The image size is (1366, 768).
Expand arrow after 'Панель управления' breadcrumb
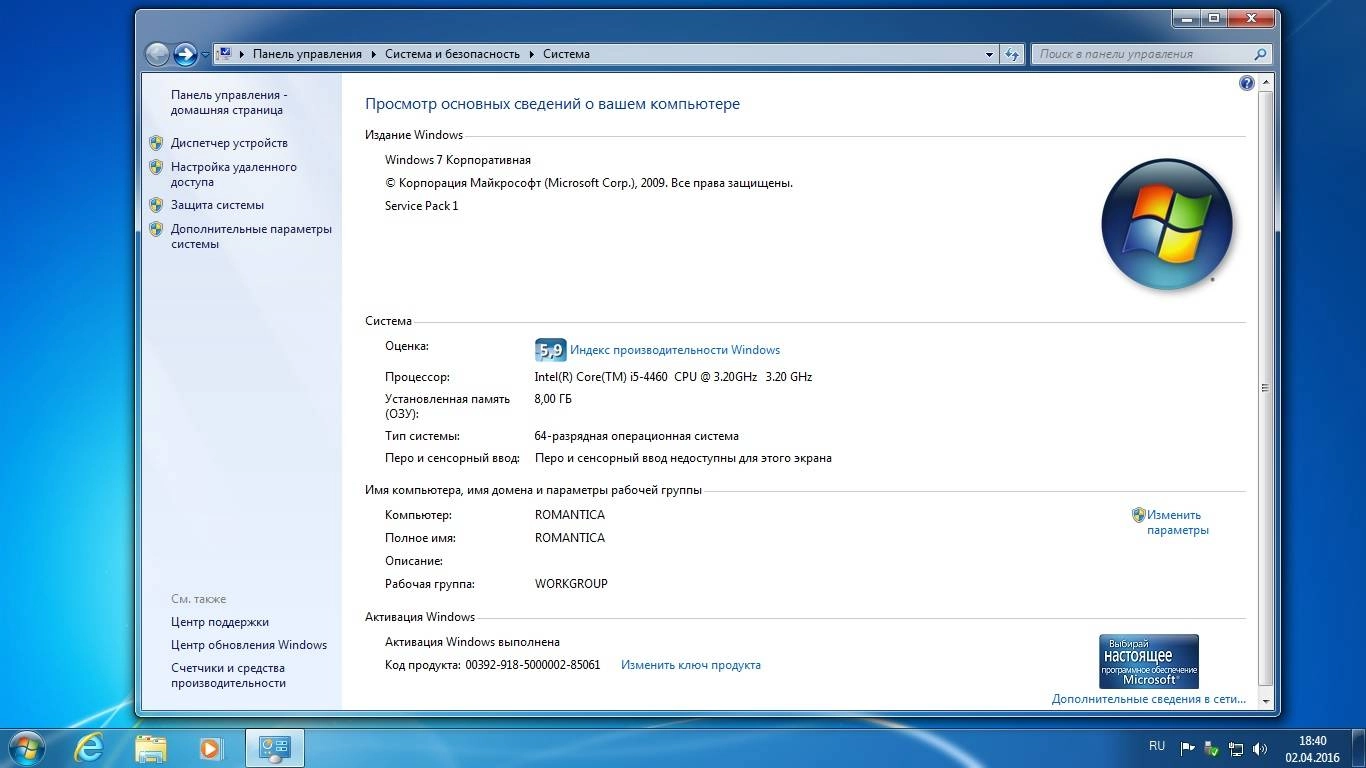tap(374, 54)
